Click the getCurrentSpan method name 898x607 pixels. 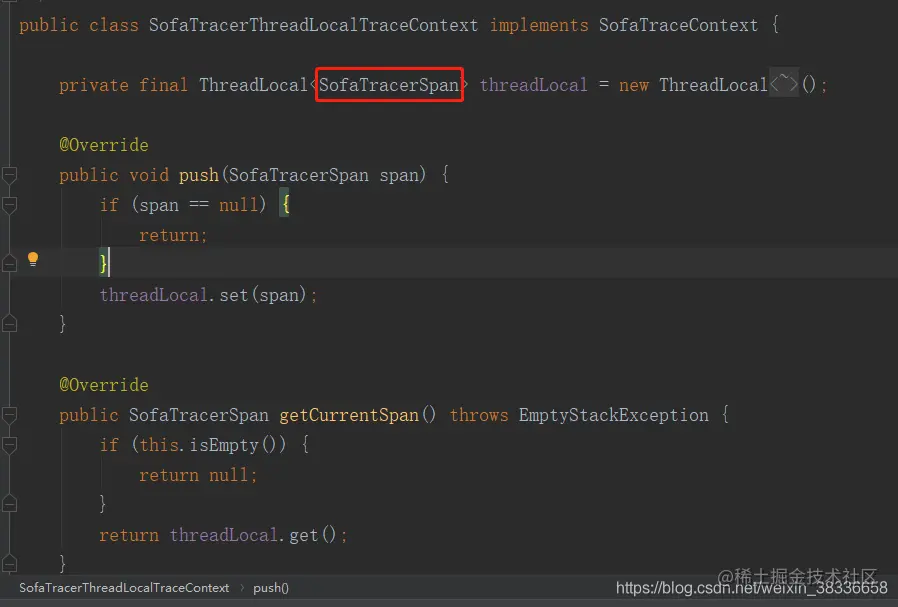[x=349, y=415]
